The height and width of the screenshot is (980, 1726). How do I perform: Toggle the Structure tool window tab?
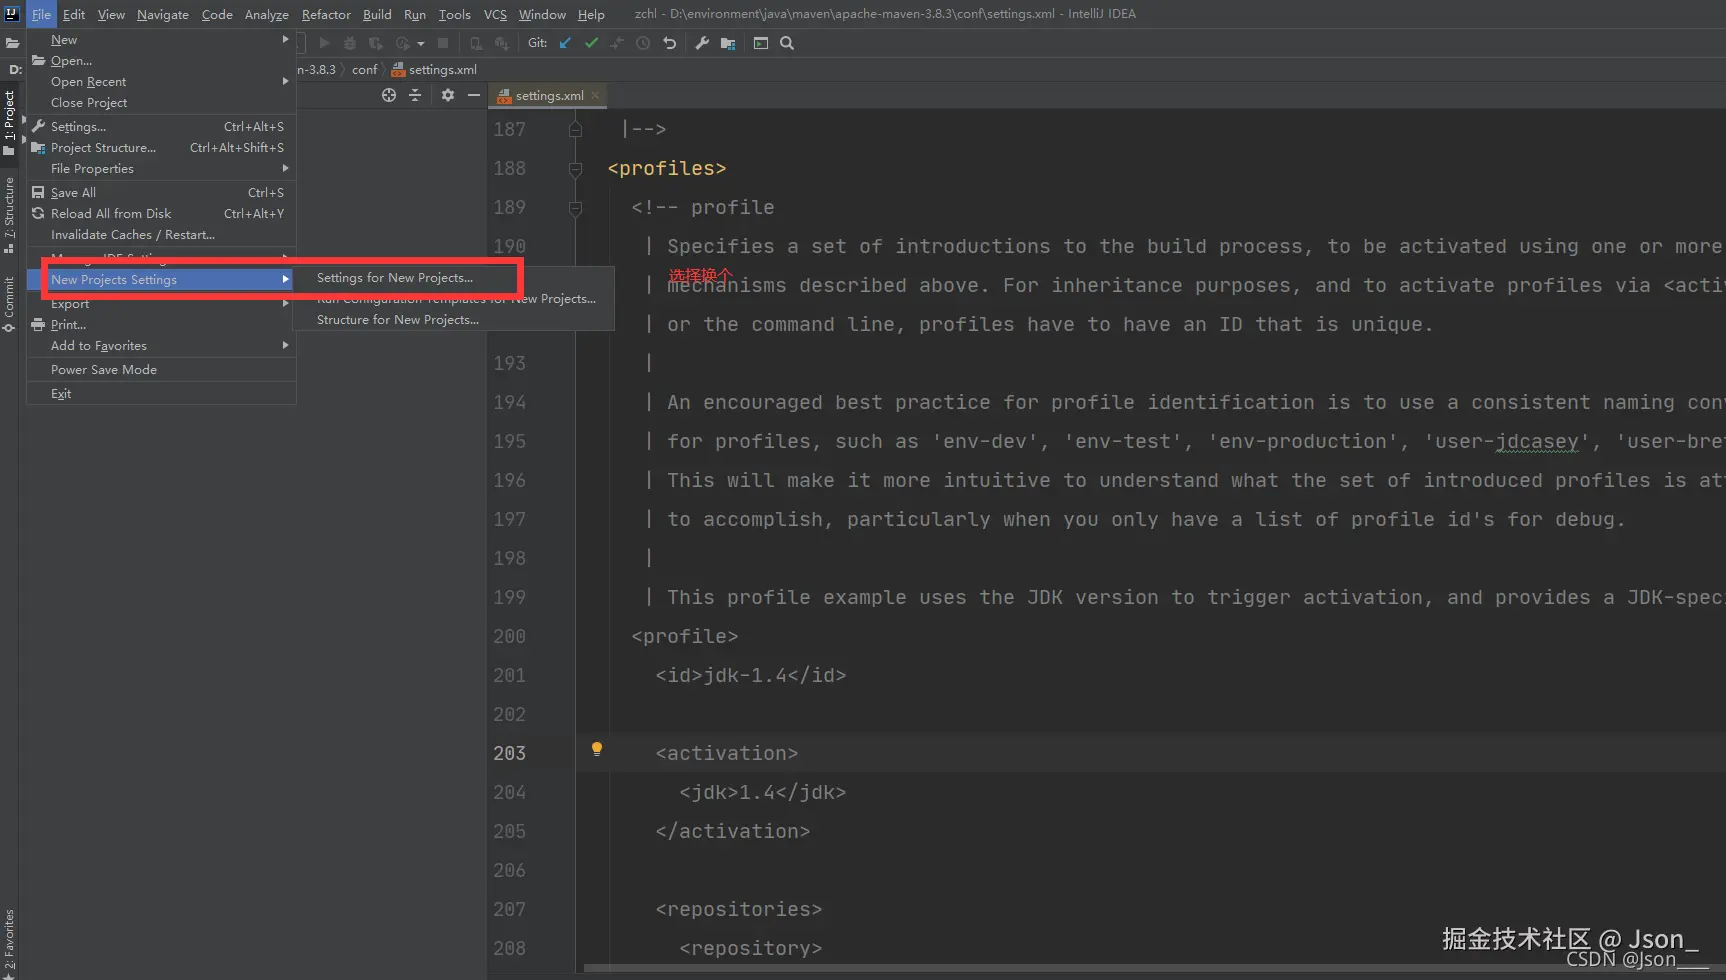coord(9,212)
